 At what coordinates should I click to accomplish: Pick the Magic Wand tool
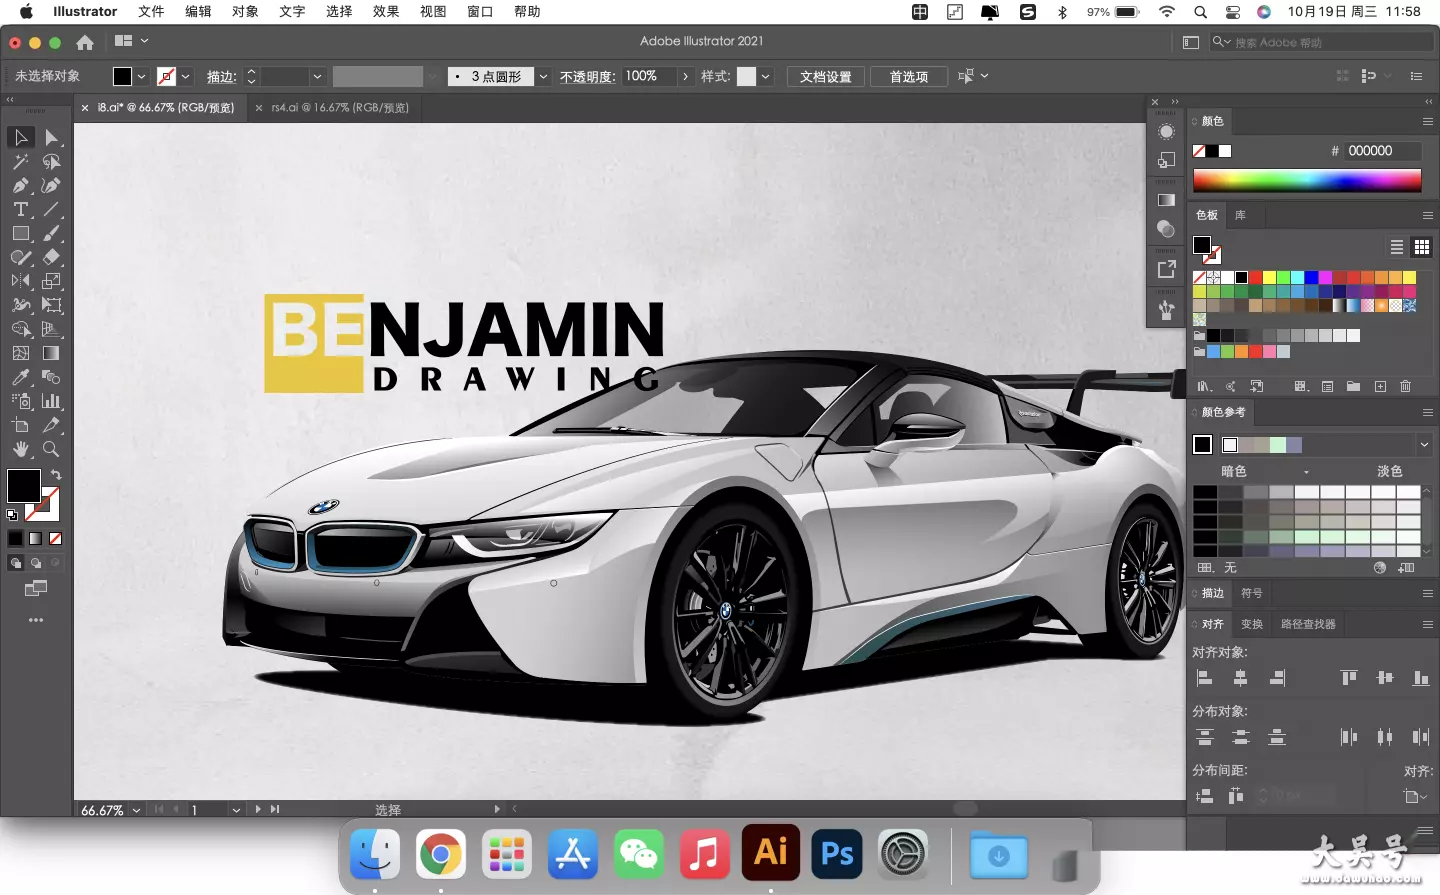click(21, 161)
